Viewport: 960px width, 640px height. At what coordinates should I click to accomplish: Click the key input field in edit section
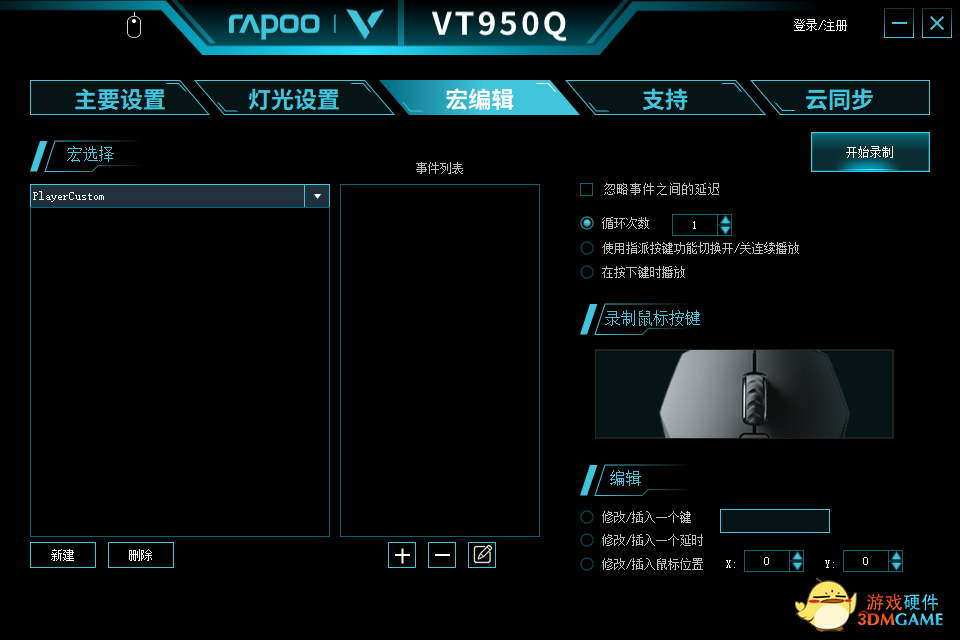[774, 521]
